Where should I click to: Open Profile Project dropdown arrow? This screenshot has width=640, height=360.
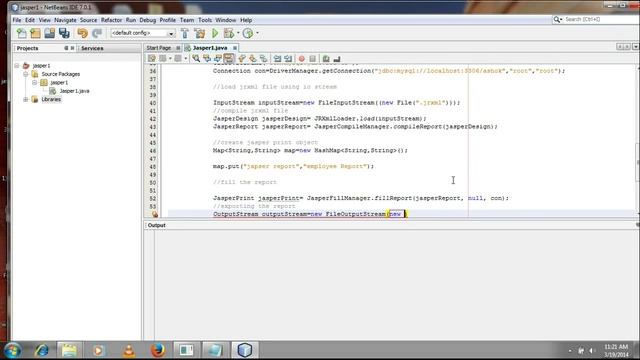[257, 33]
